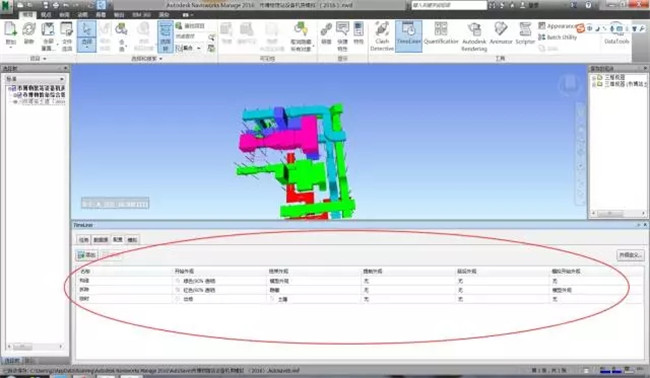650x378 pixels.
Task: Click the search input field in title bar
Action: (449, 5)
